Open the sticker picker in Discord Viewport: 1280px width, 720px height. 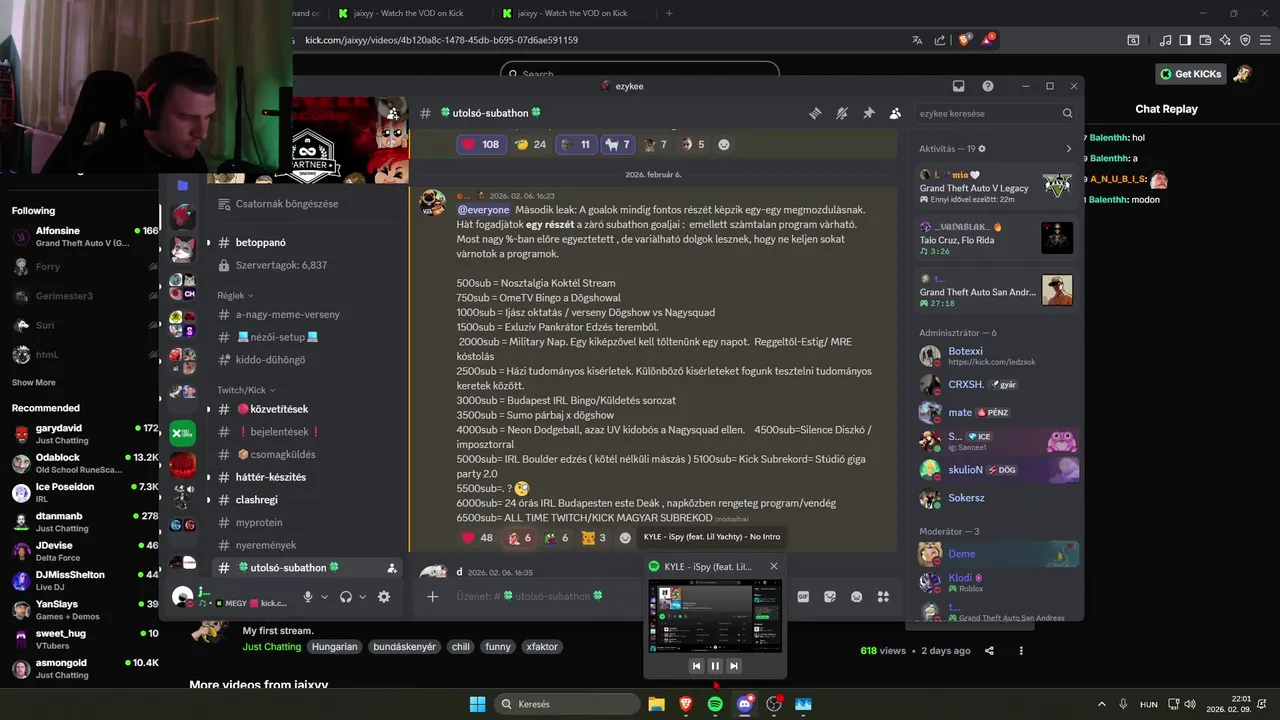click(x=830, y=596)
